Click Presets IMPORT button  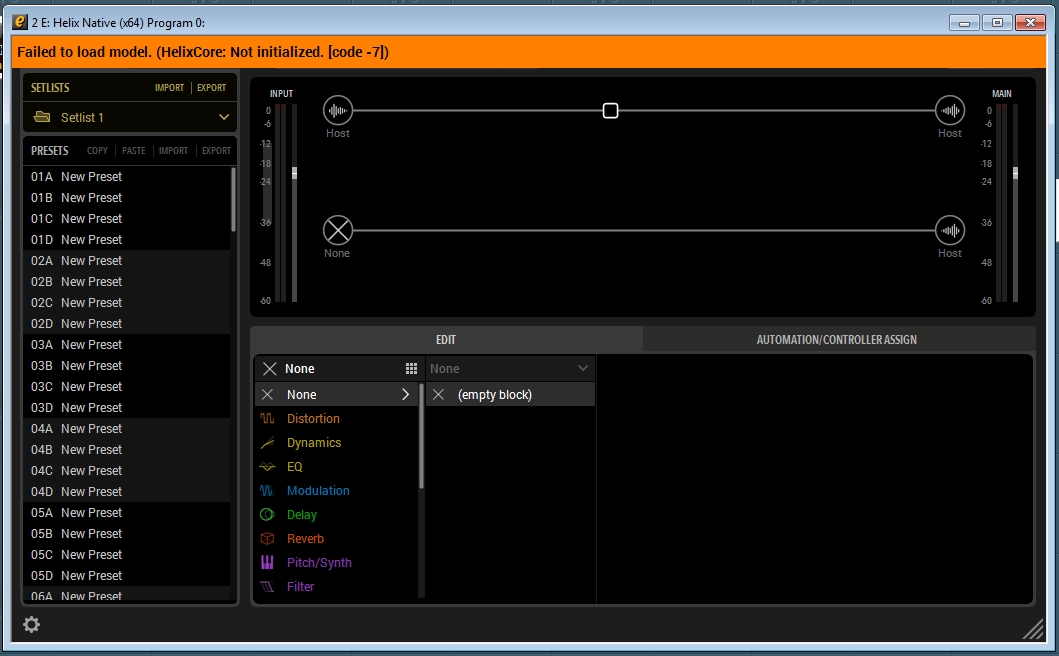[x=174, y=151]
